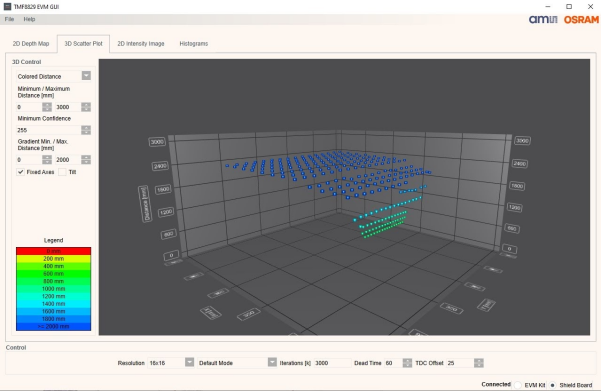This screenshot has height=391, width=602.
Task: Switch to the 2D Depth Map tab
Action: point(31,44)
